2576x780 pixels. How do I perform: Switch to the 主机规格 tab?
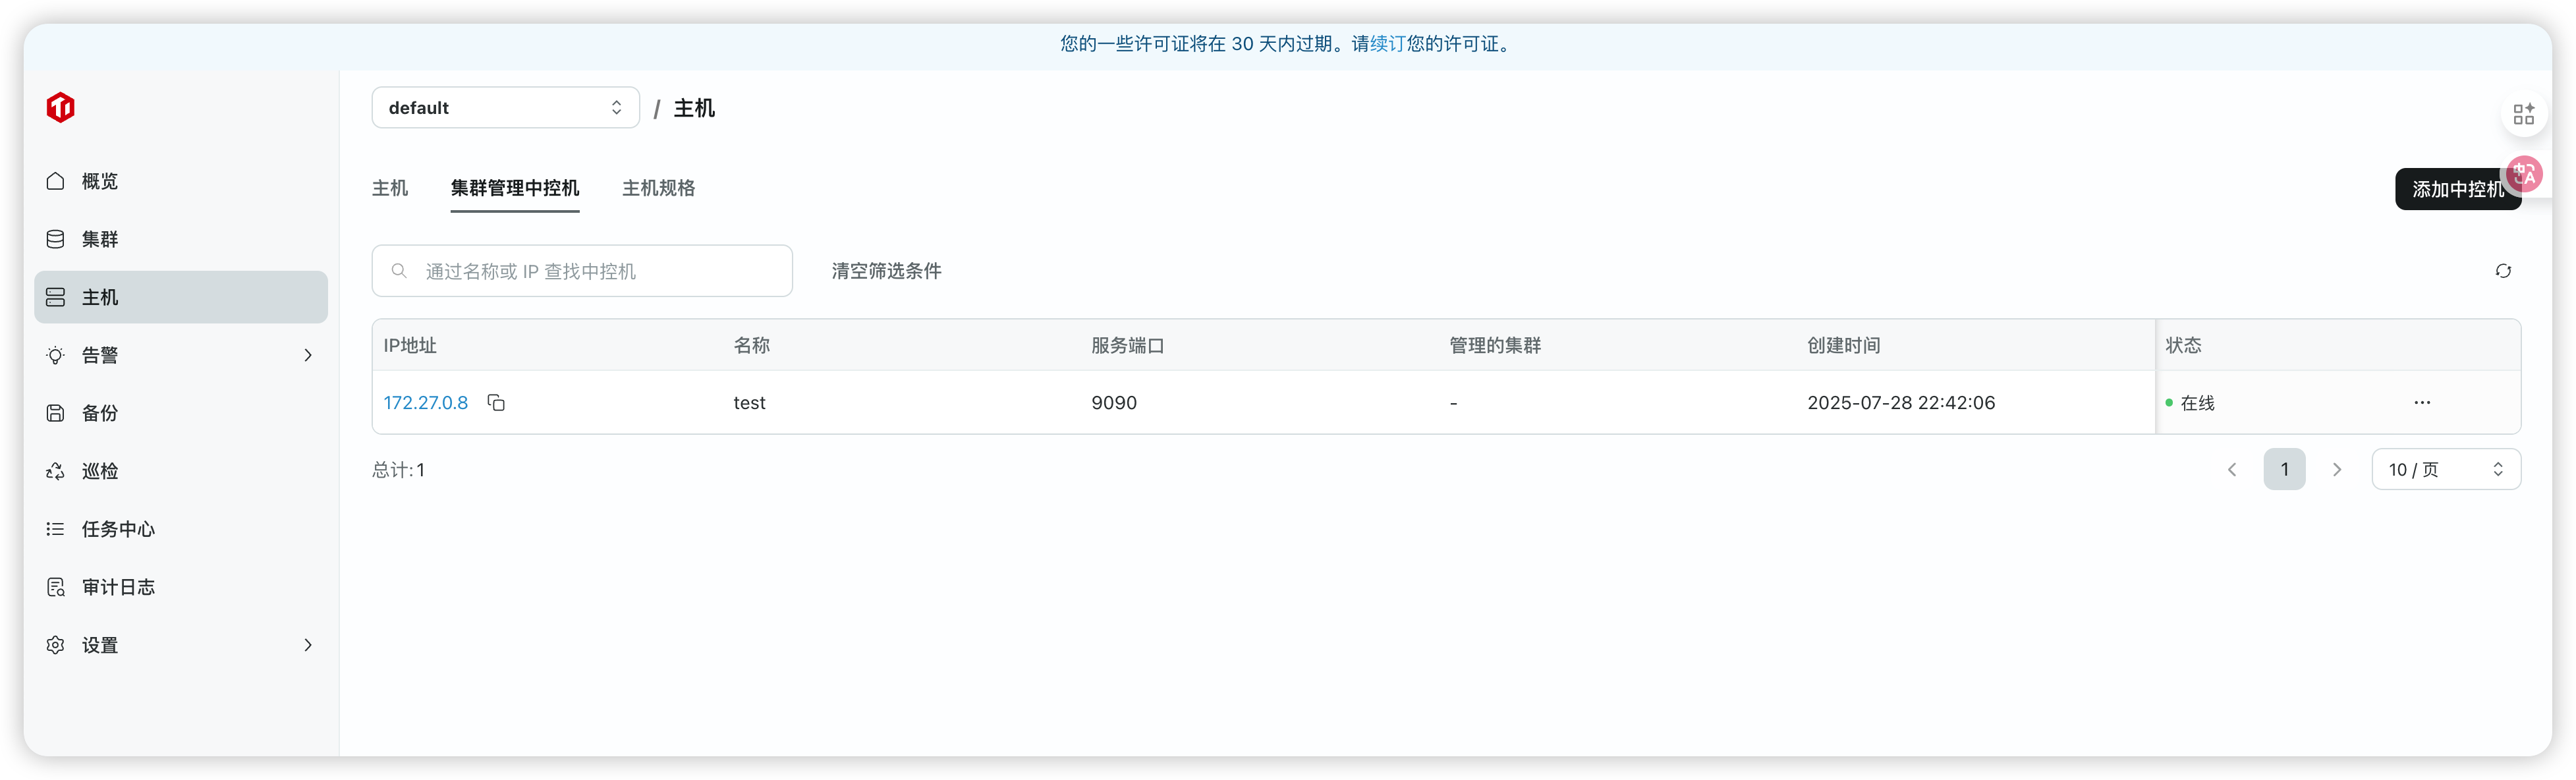658,188
